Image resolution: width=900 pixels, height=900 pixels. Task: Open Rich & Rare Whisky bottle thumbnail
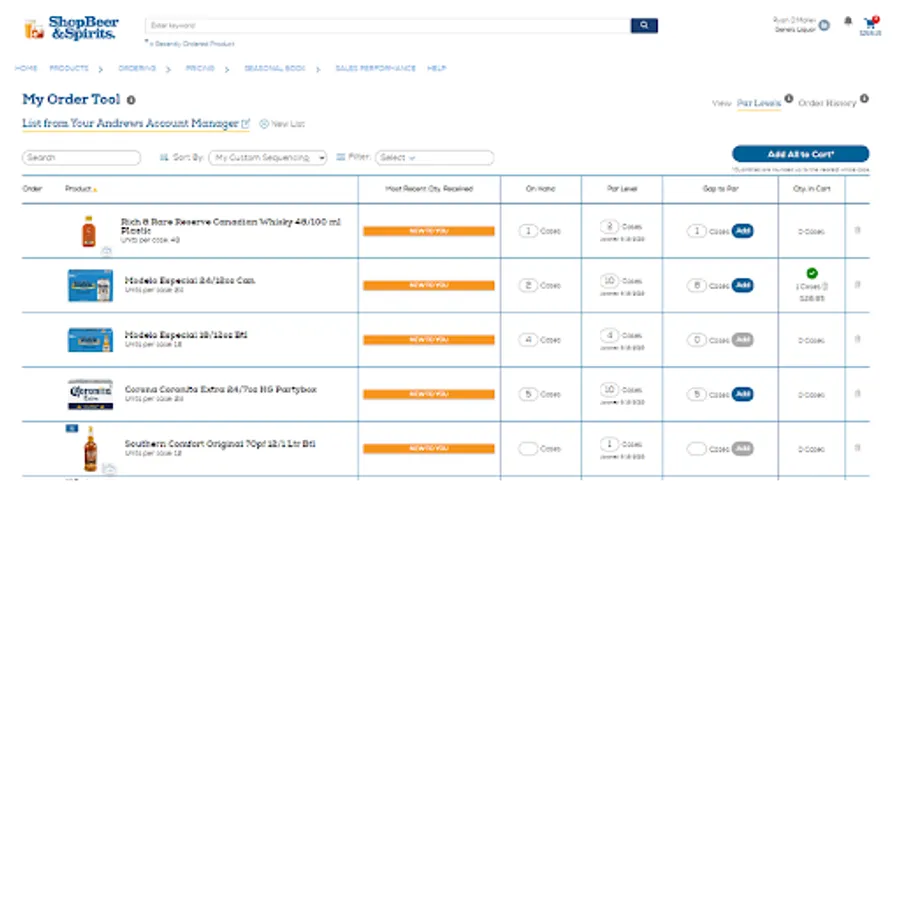pos(88,231)
